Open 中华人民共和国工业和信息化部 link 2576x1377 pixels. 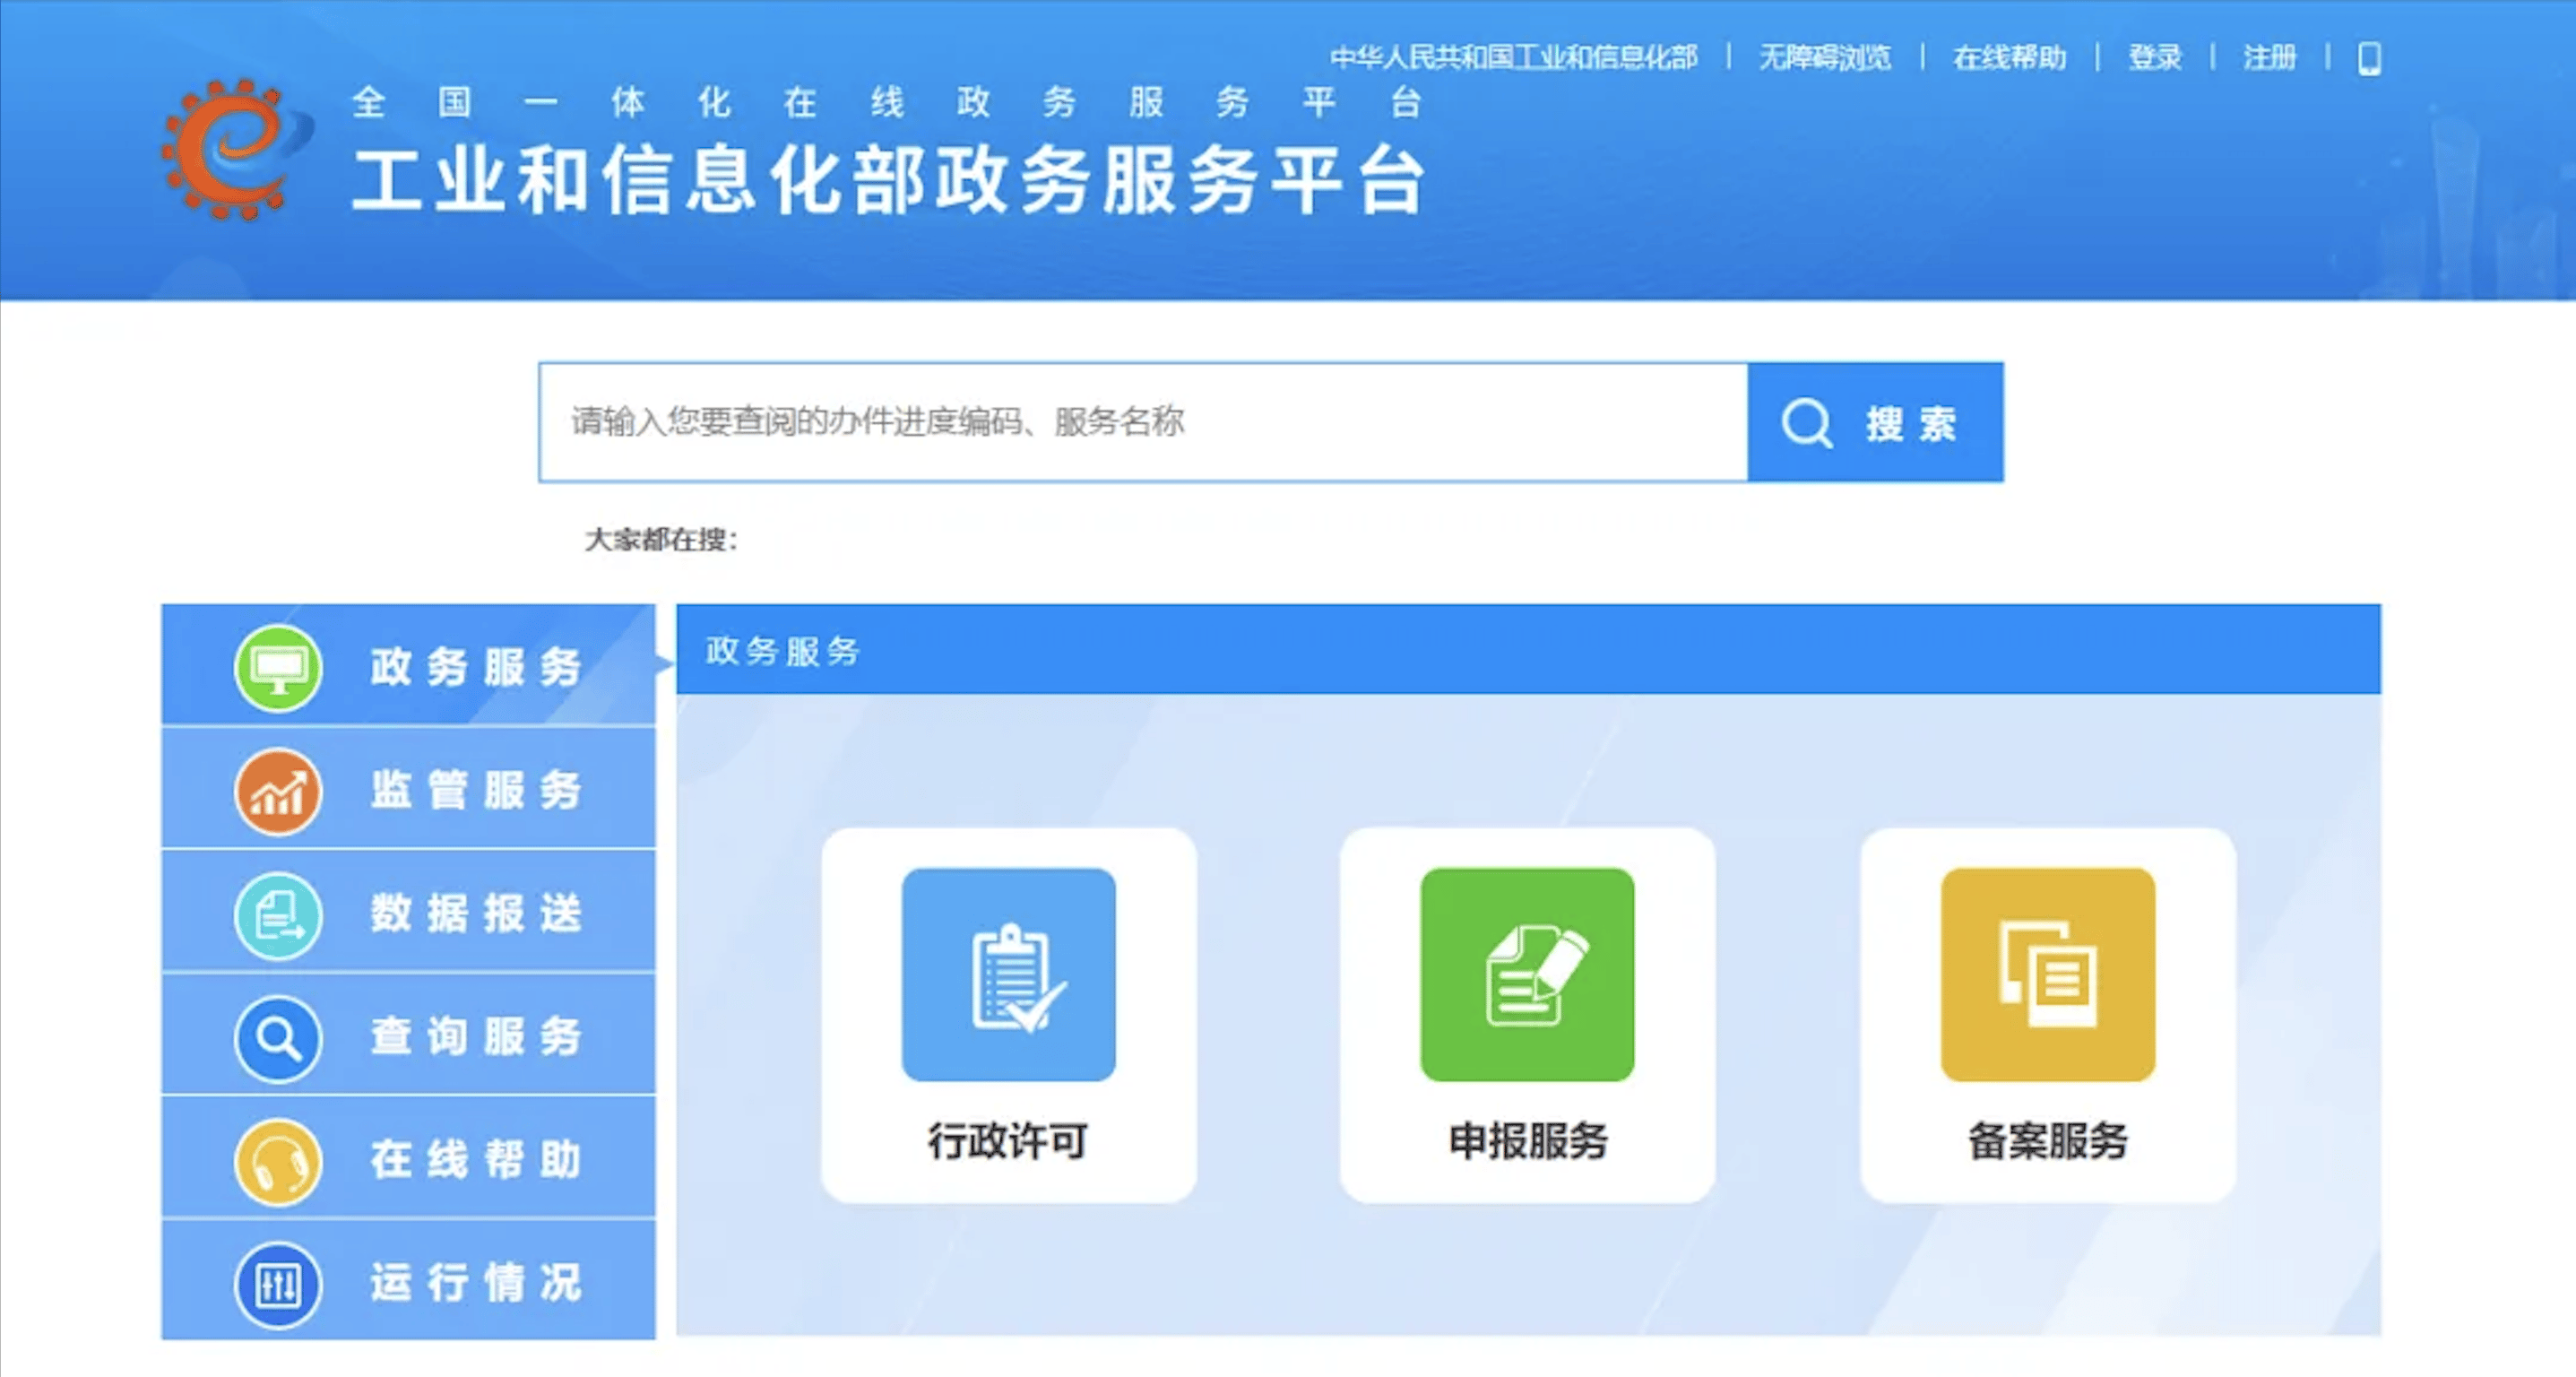point(1513,58)
